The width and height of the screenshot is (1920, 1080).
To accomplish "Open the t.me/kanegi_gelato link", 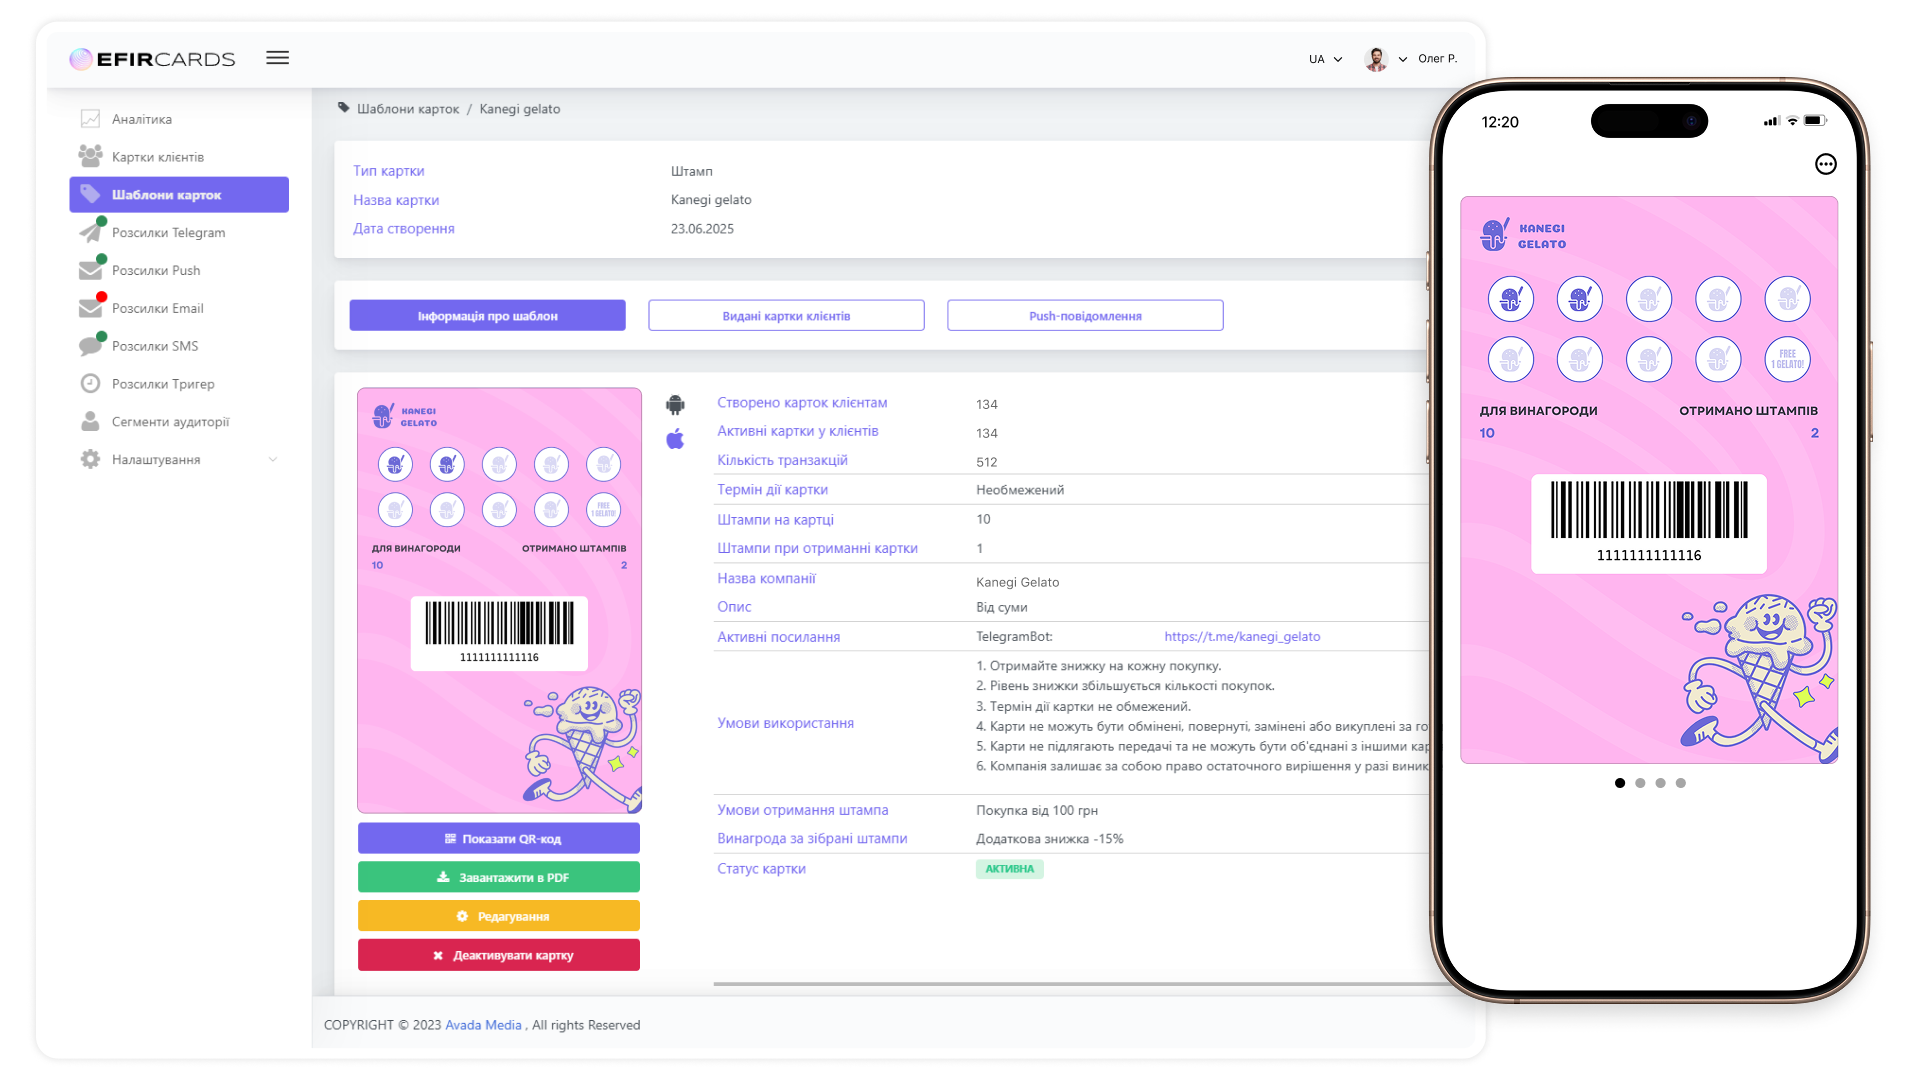I will coord(1242,636).
